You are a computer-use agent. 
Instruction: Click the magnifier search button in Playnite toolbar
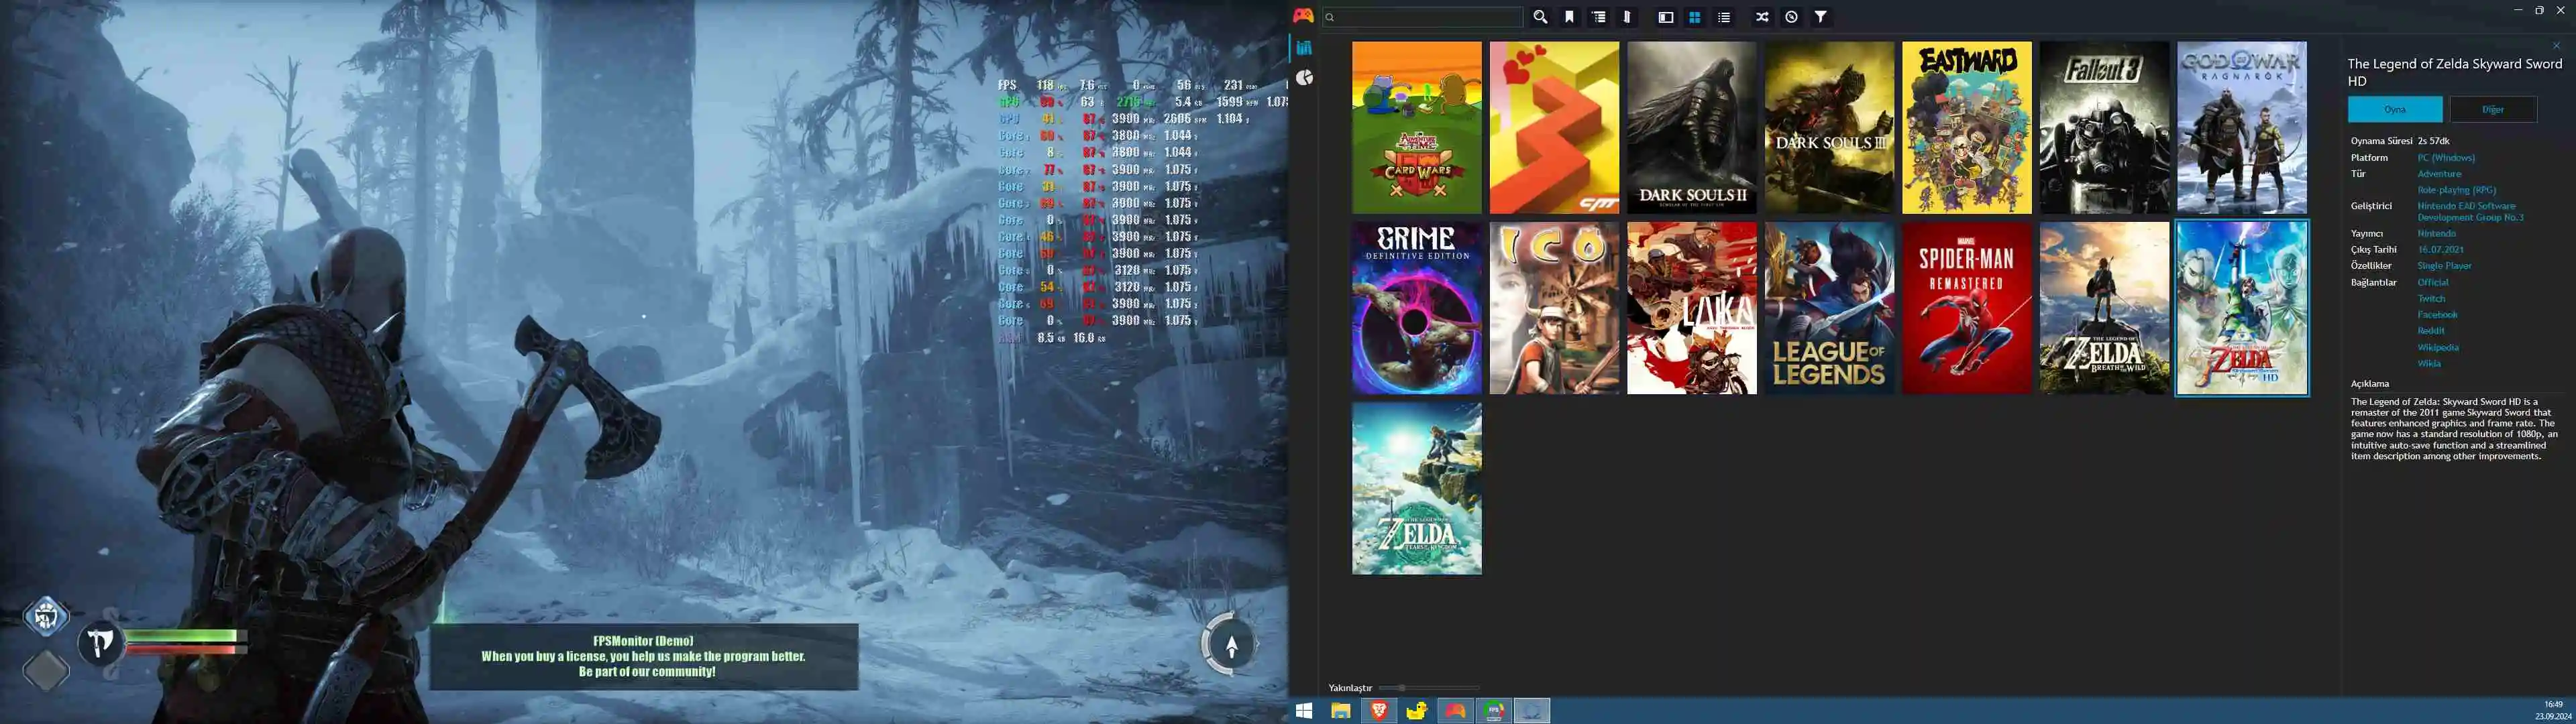(1540, 17)
